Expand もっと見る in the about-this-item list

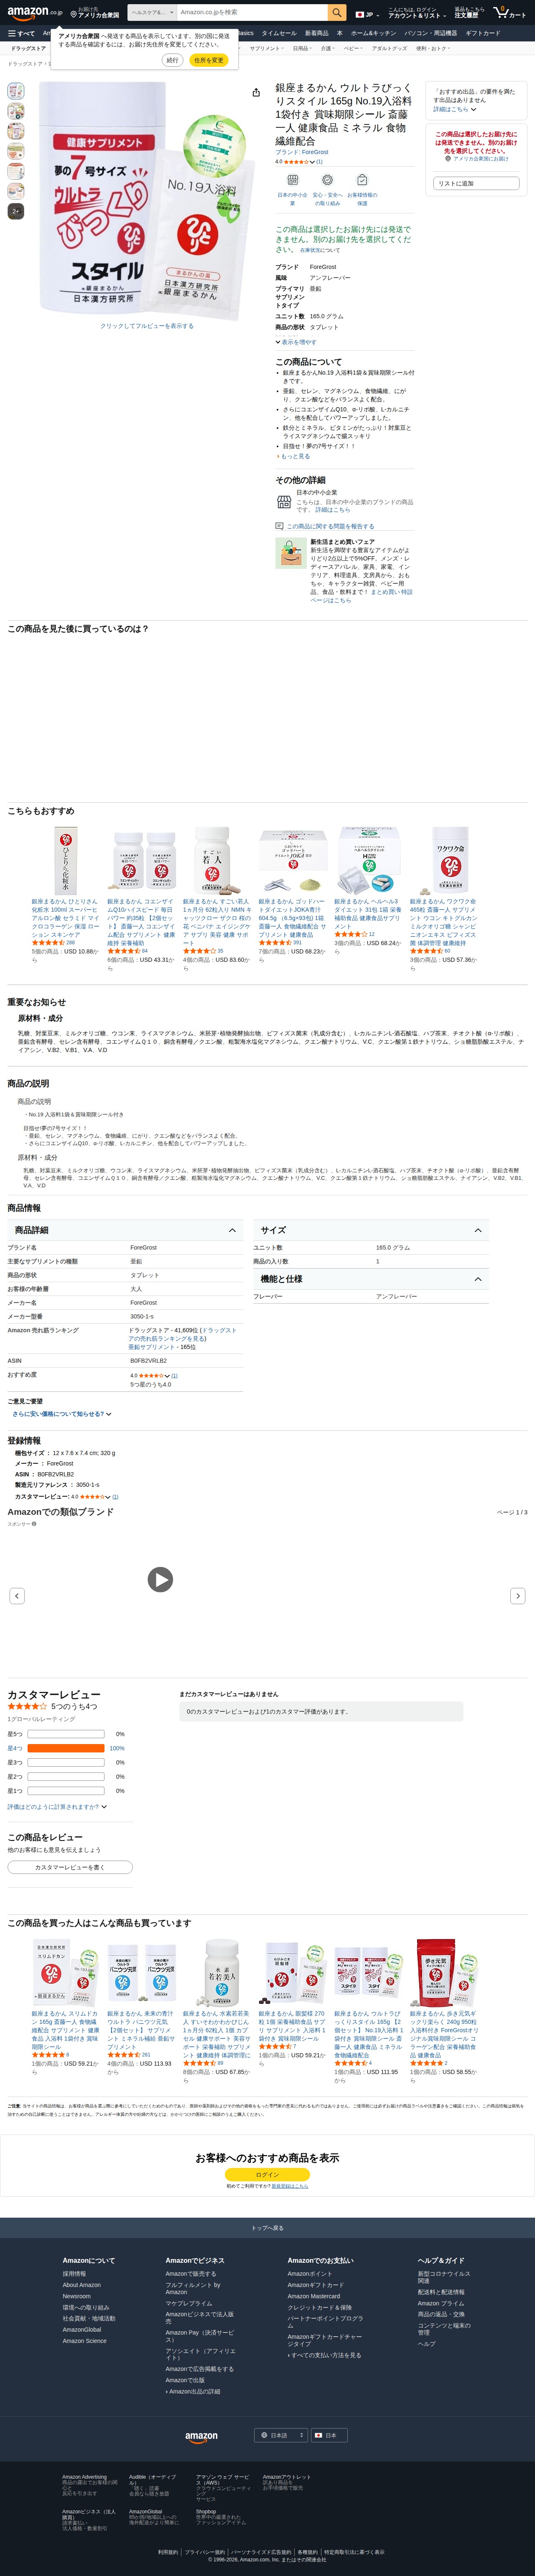coord(293,456)
